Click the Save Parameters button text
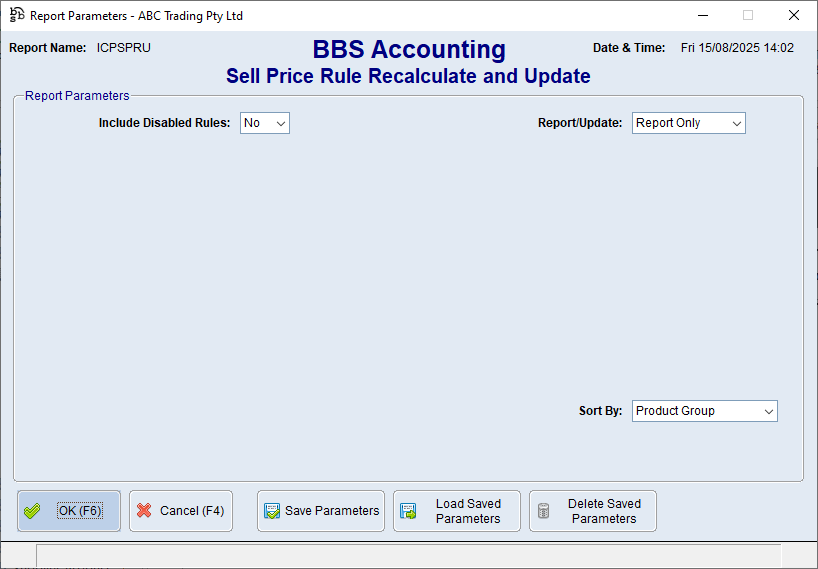Image resolution: width=818 pixels, height=569 pixels. 332,511
